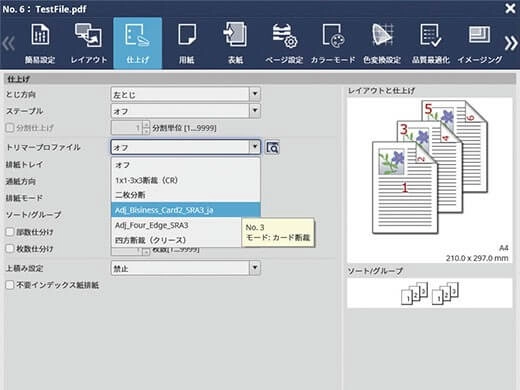Screen dimensions: 520x390
Task: Click the ソート/グループ setting label
Action: pyautogui.click(x=33, y=215)
